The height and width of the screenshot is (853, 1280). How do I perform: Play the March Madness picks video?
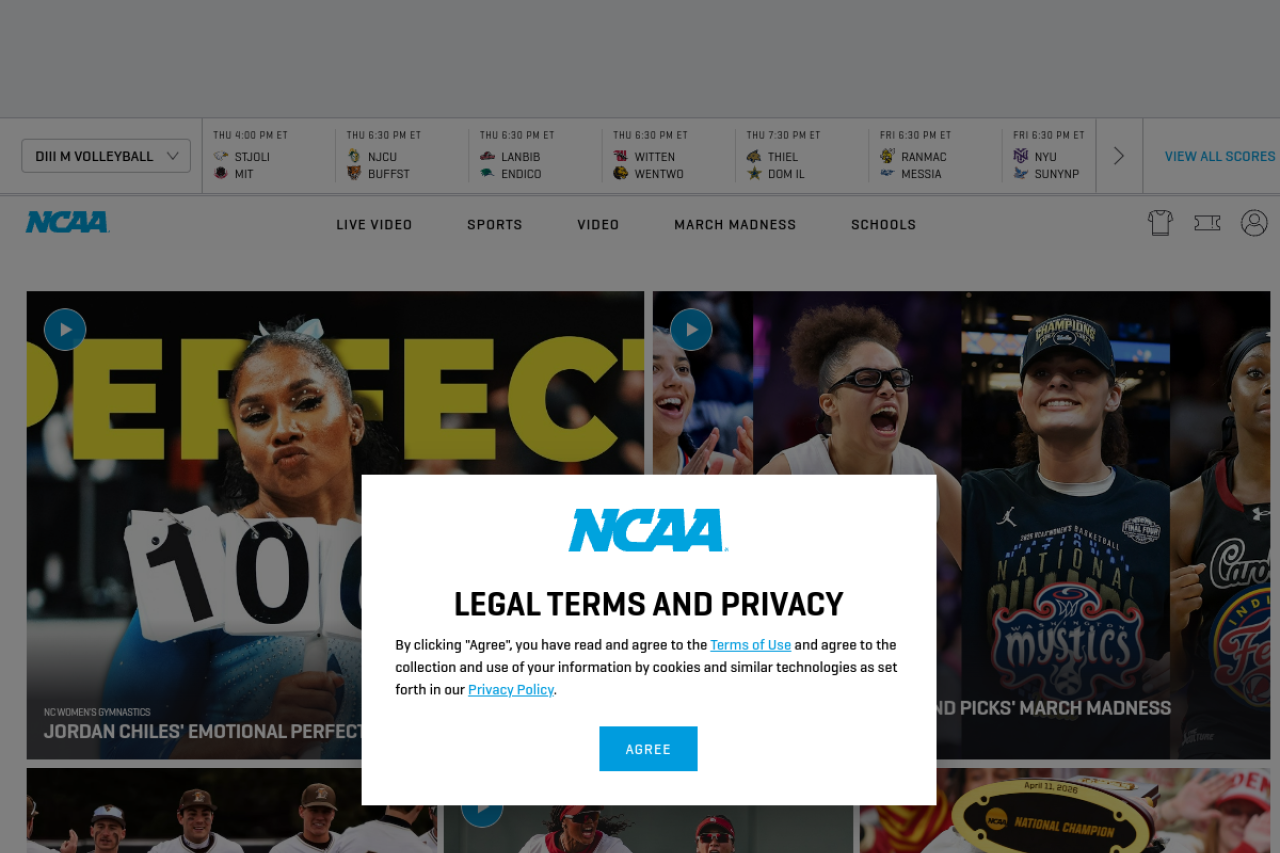tap(691, 329)
